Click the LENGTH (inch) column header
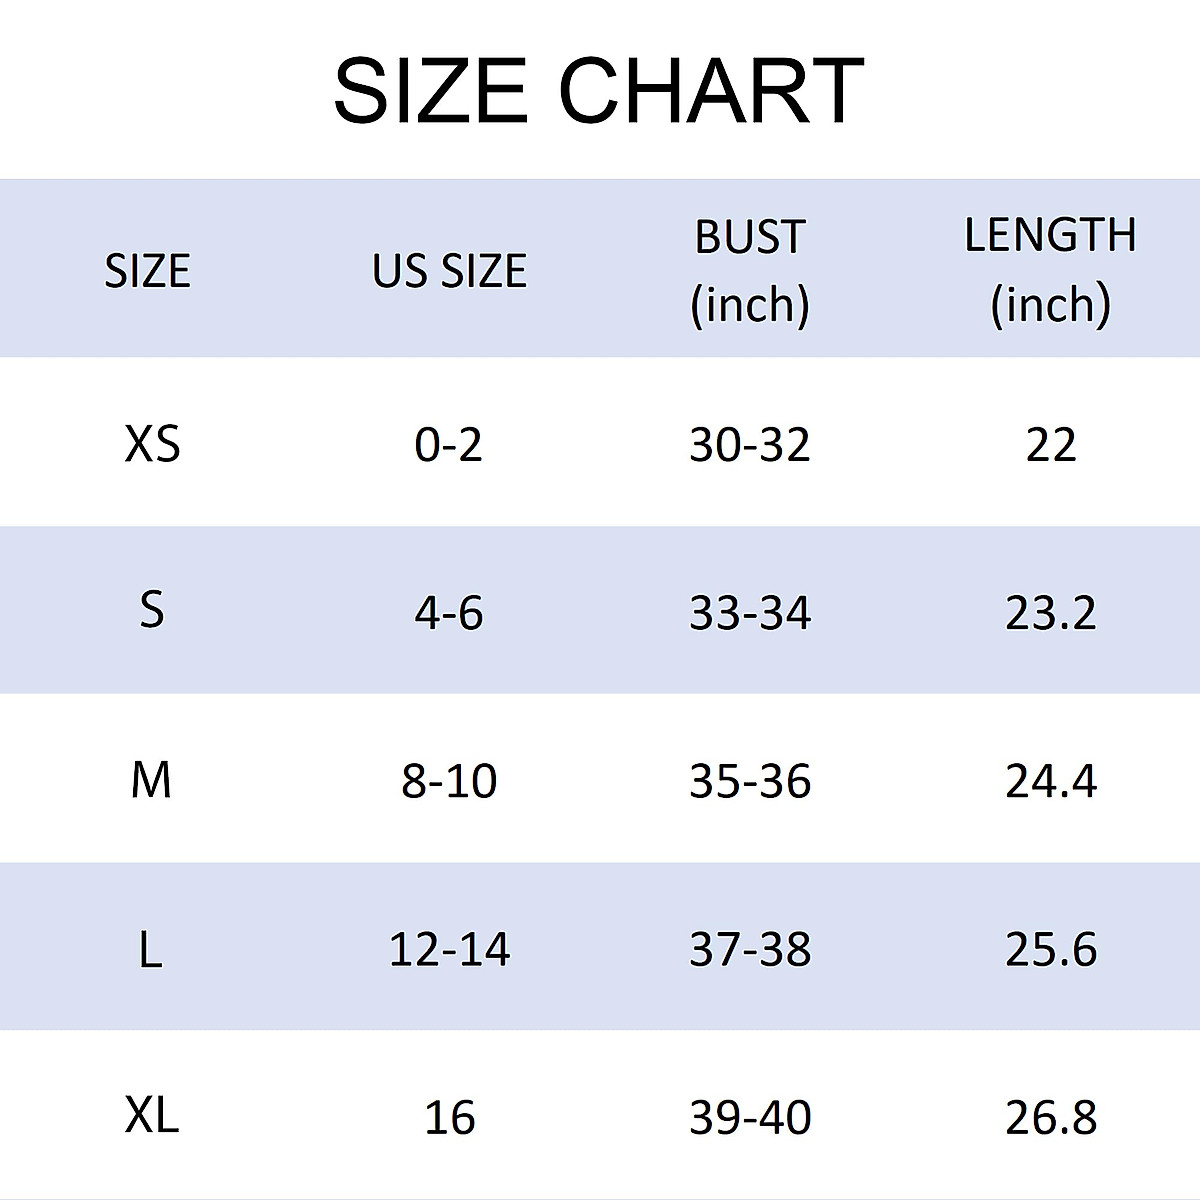Screen dimensions: 1200x1200 1050,270
